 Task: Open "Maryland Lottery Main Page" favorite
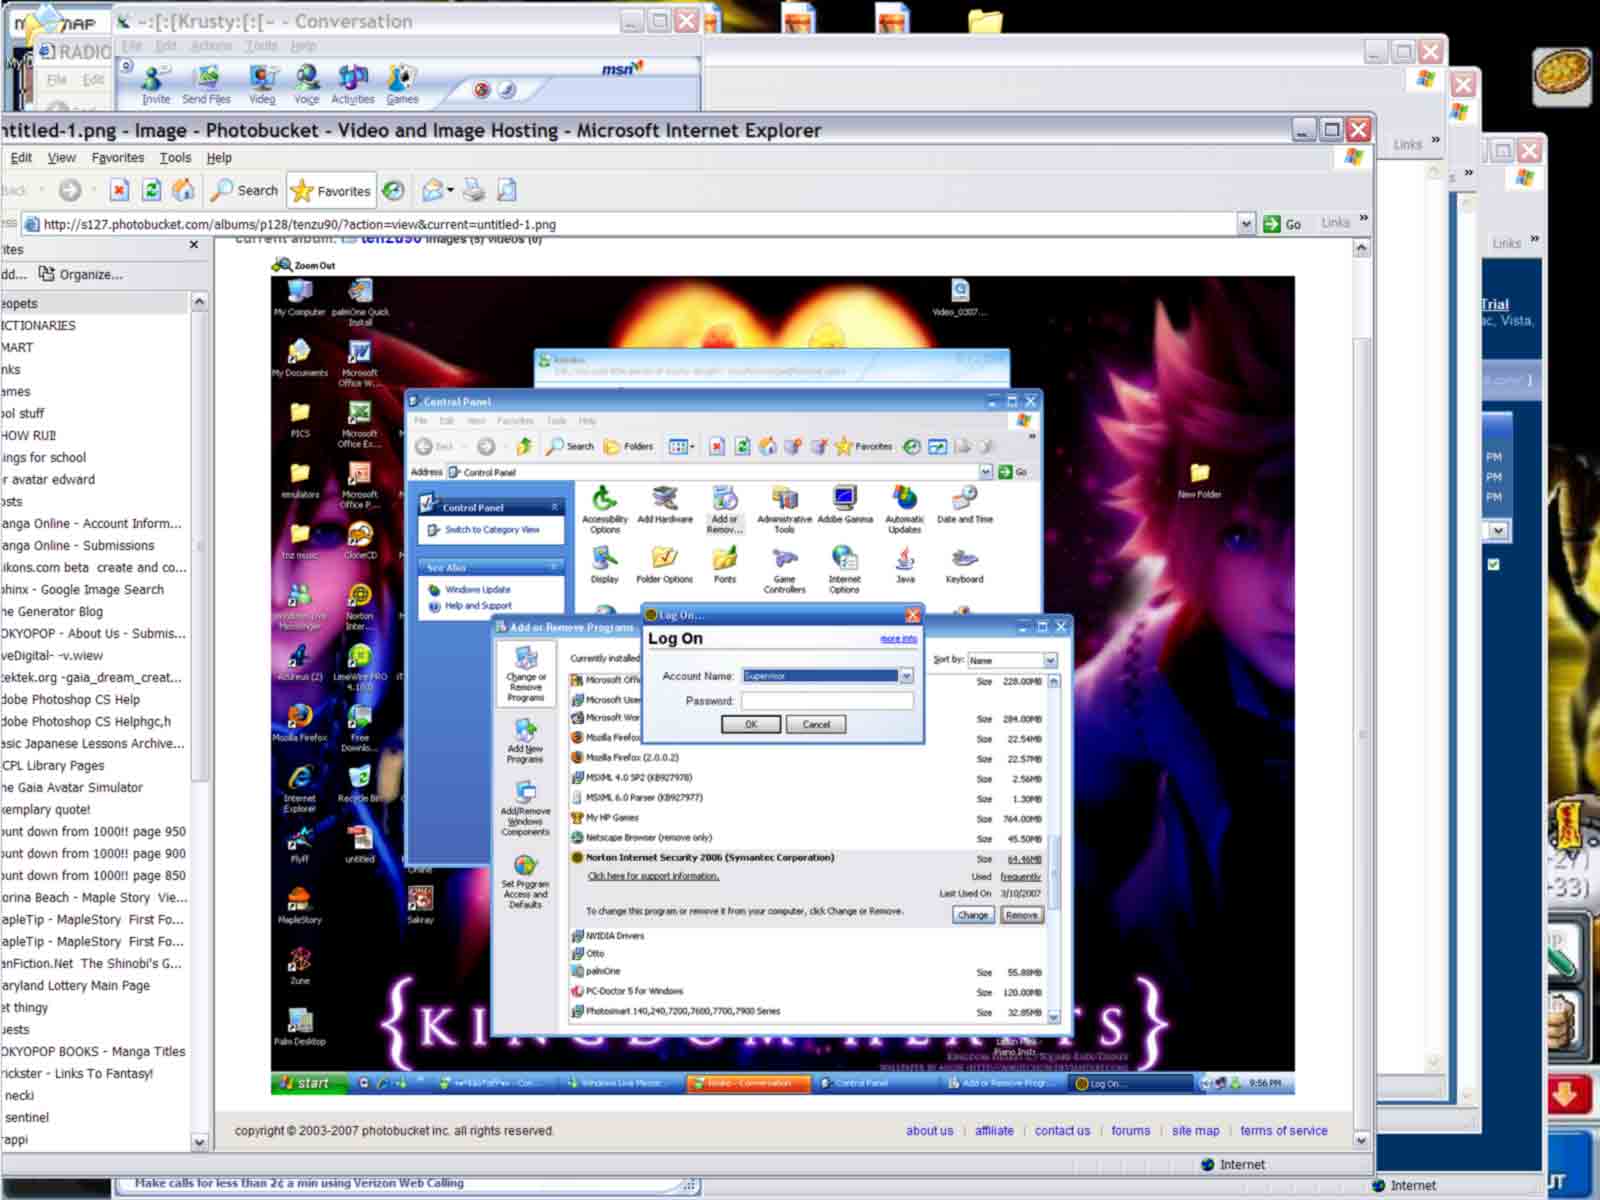pos(75,986)
